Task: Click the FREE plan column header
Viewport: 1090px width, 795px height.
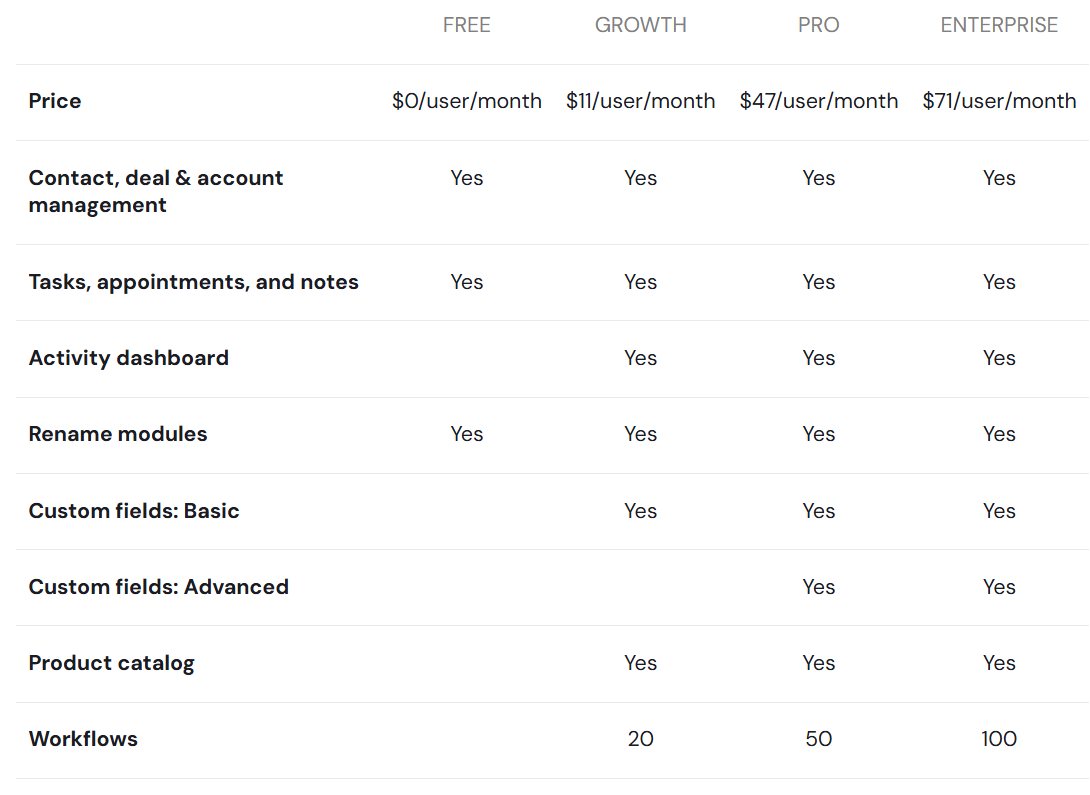Action: coord(466,25)
